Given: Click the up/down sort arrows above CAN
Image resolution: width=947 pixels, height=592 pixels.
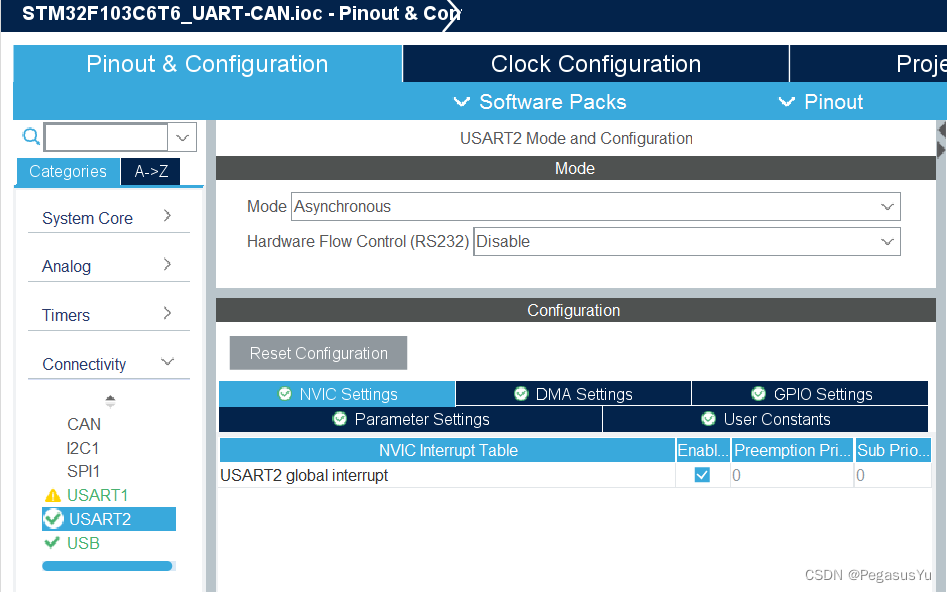Looking at the screenshot, I should 110,401.
